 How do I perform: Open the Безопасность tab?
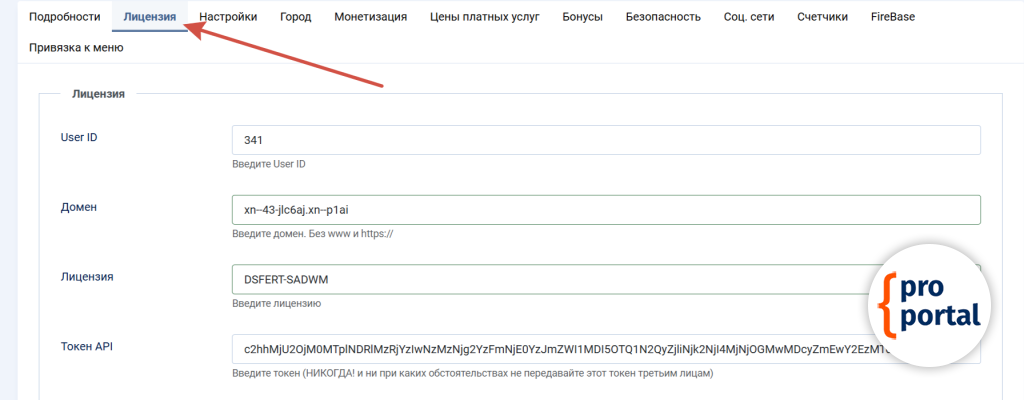click(x=663, y=17)
